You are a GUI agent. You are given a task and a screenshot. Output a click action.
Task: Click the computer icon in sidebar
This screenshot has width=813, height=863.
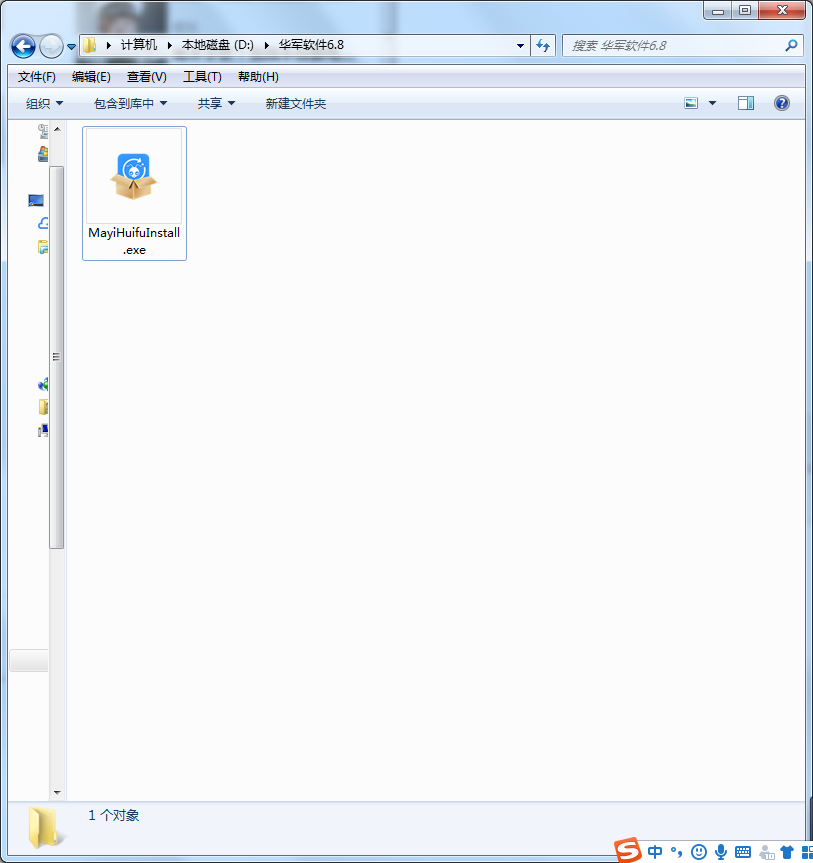[x=43, y=430]
